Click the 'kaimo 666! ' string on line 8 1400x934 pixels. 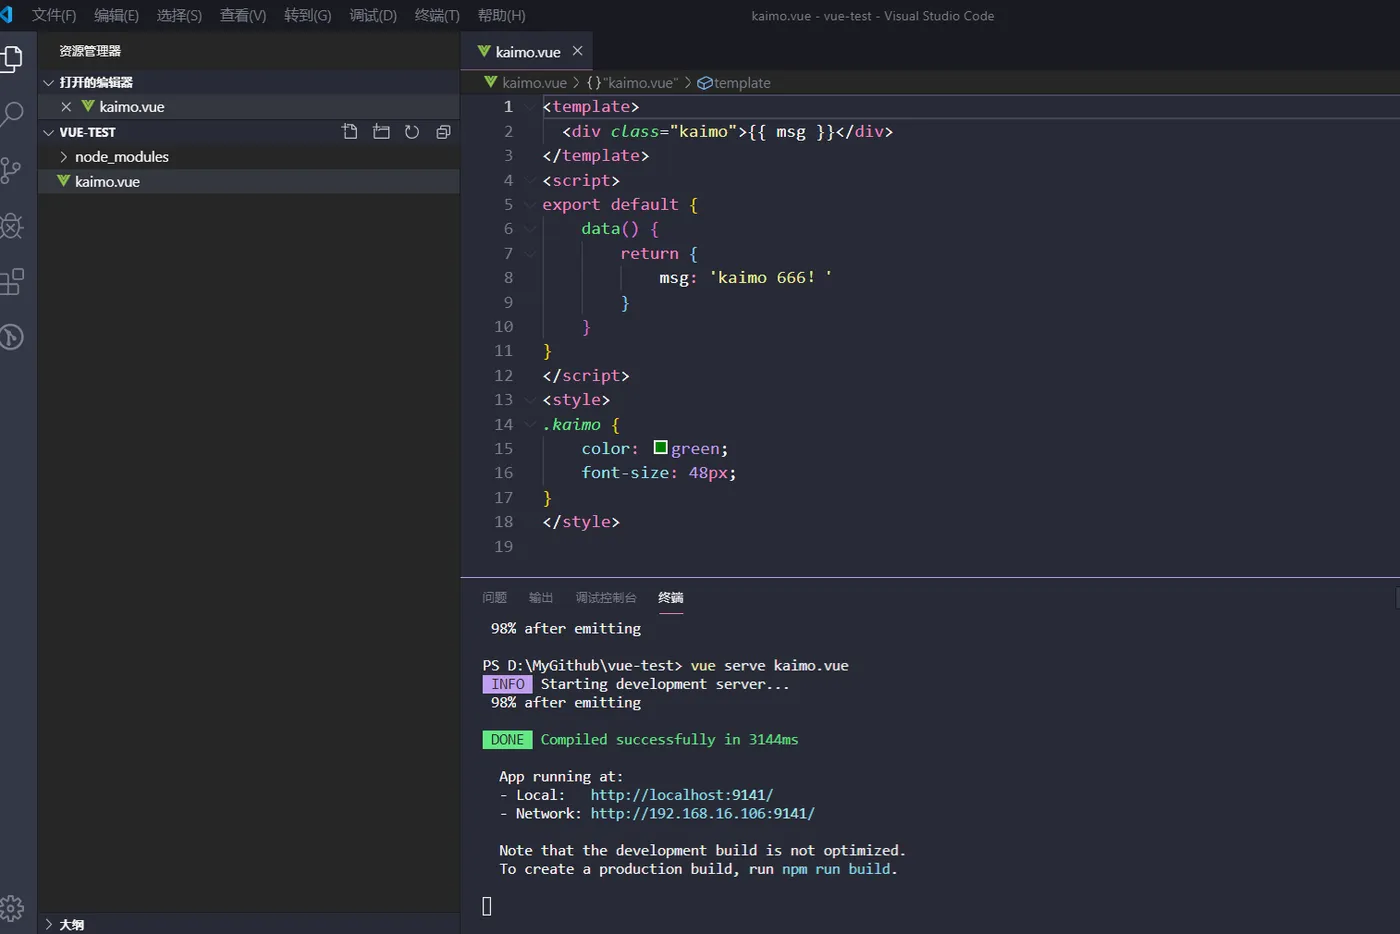(x=771, y=278)
